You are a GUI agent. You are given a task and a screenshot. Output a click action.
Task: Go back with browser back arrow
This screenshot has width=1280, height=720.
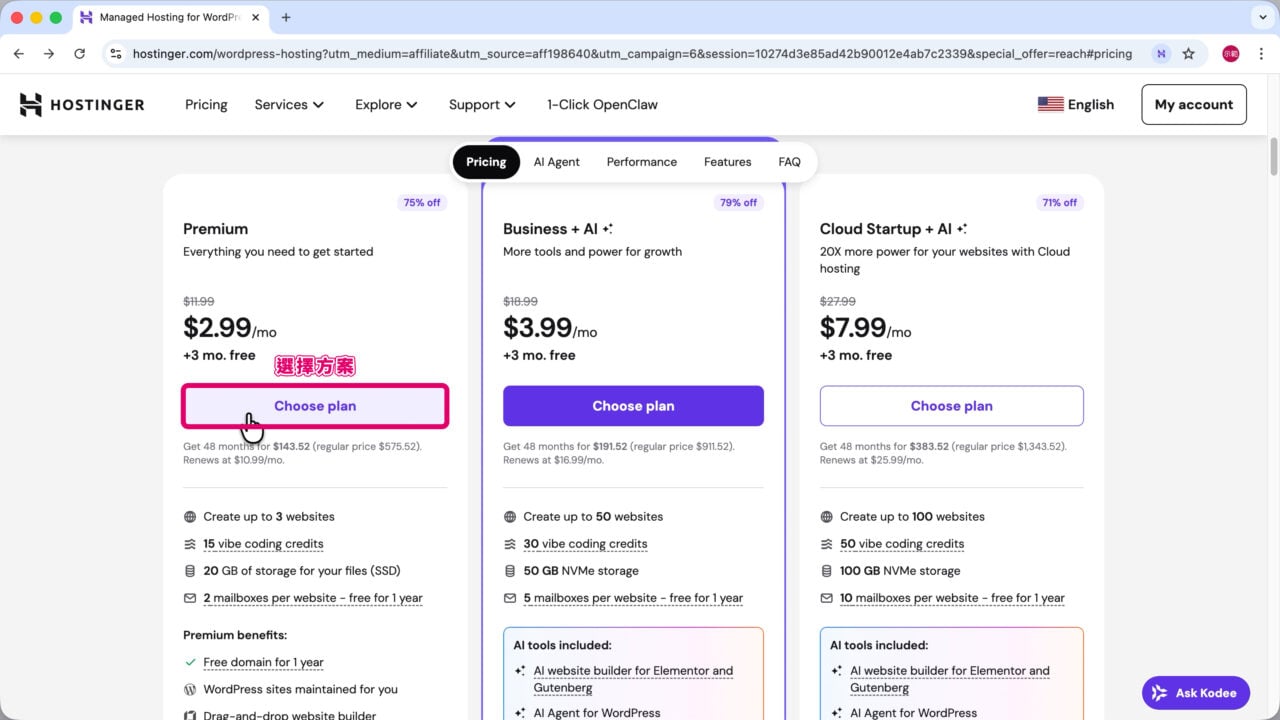pyautogui.click(x=19, y=54)
